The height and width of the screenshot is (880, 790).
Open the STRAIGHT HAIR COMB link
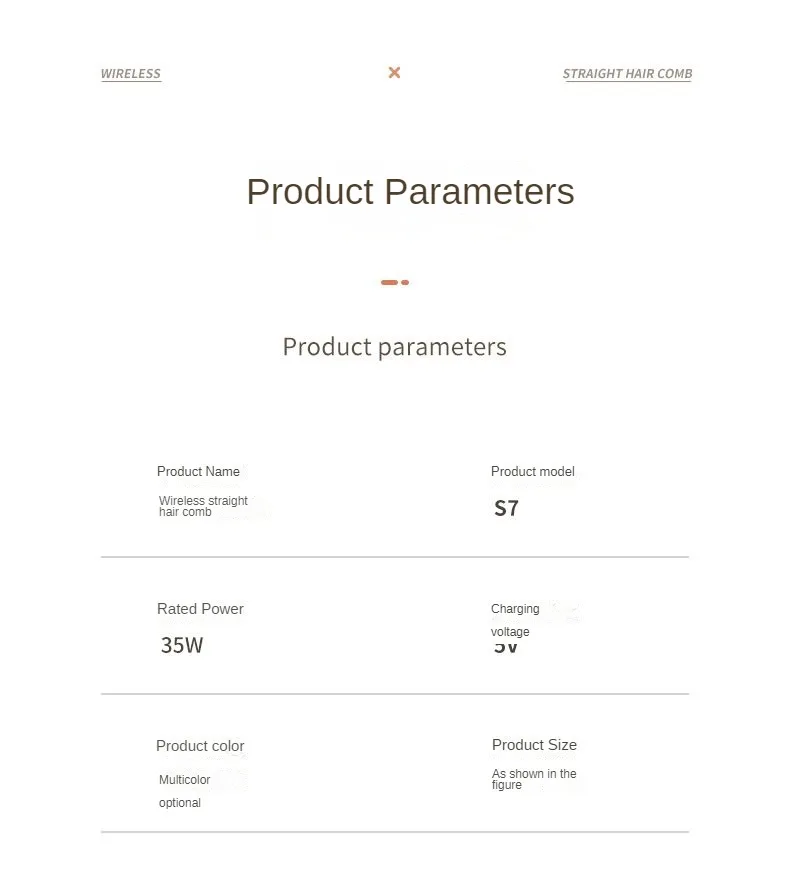point(627,74)
